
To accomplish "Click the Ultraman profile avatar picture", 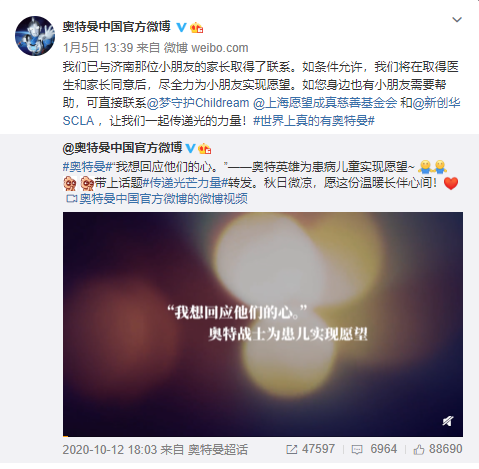I will [x=35, y=36].
